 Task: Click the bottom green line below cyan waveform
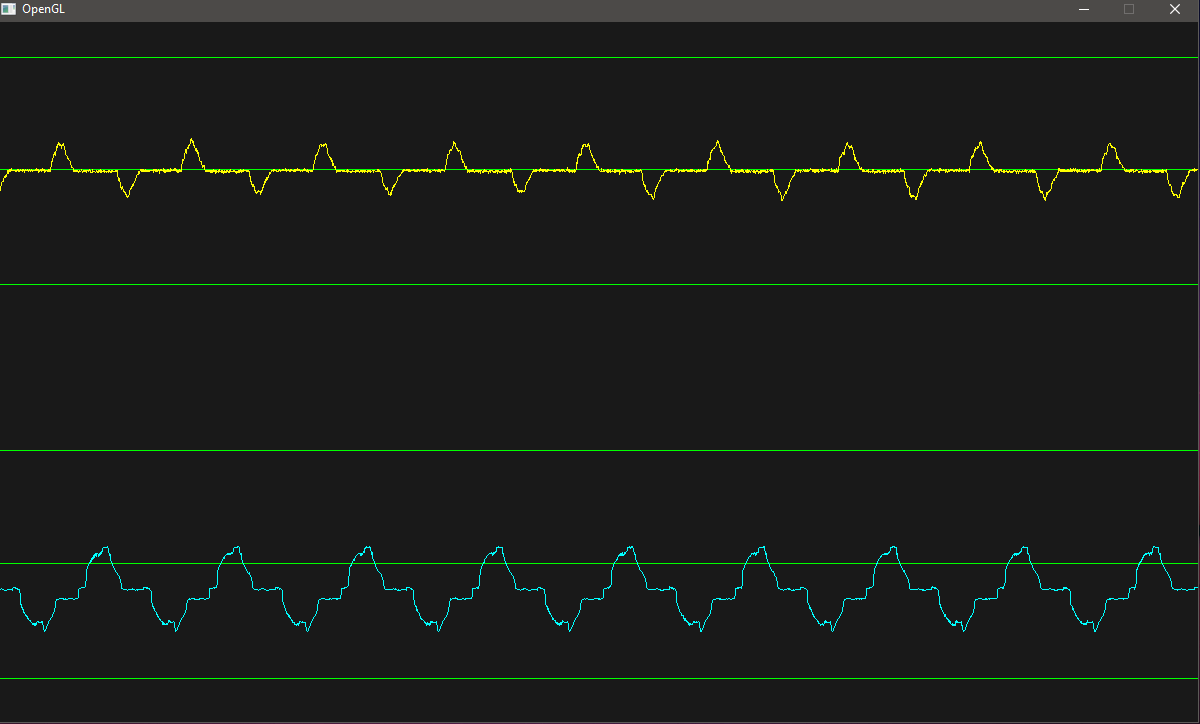tap(600, 679)
